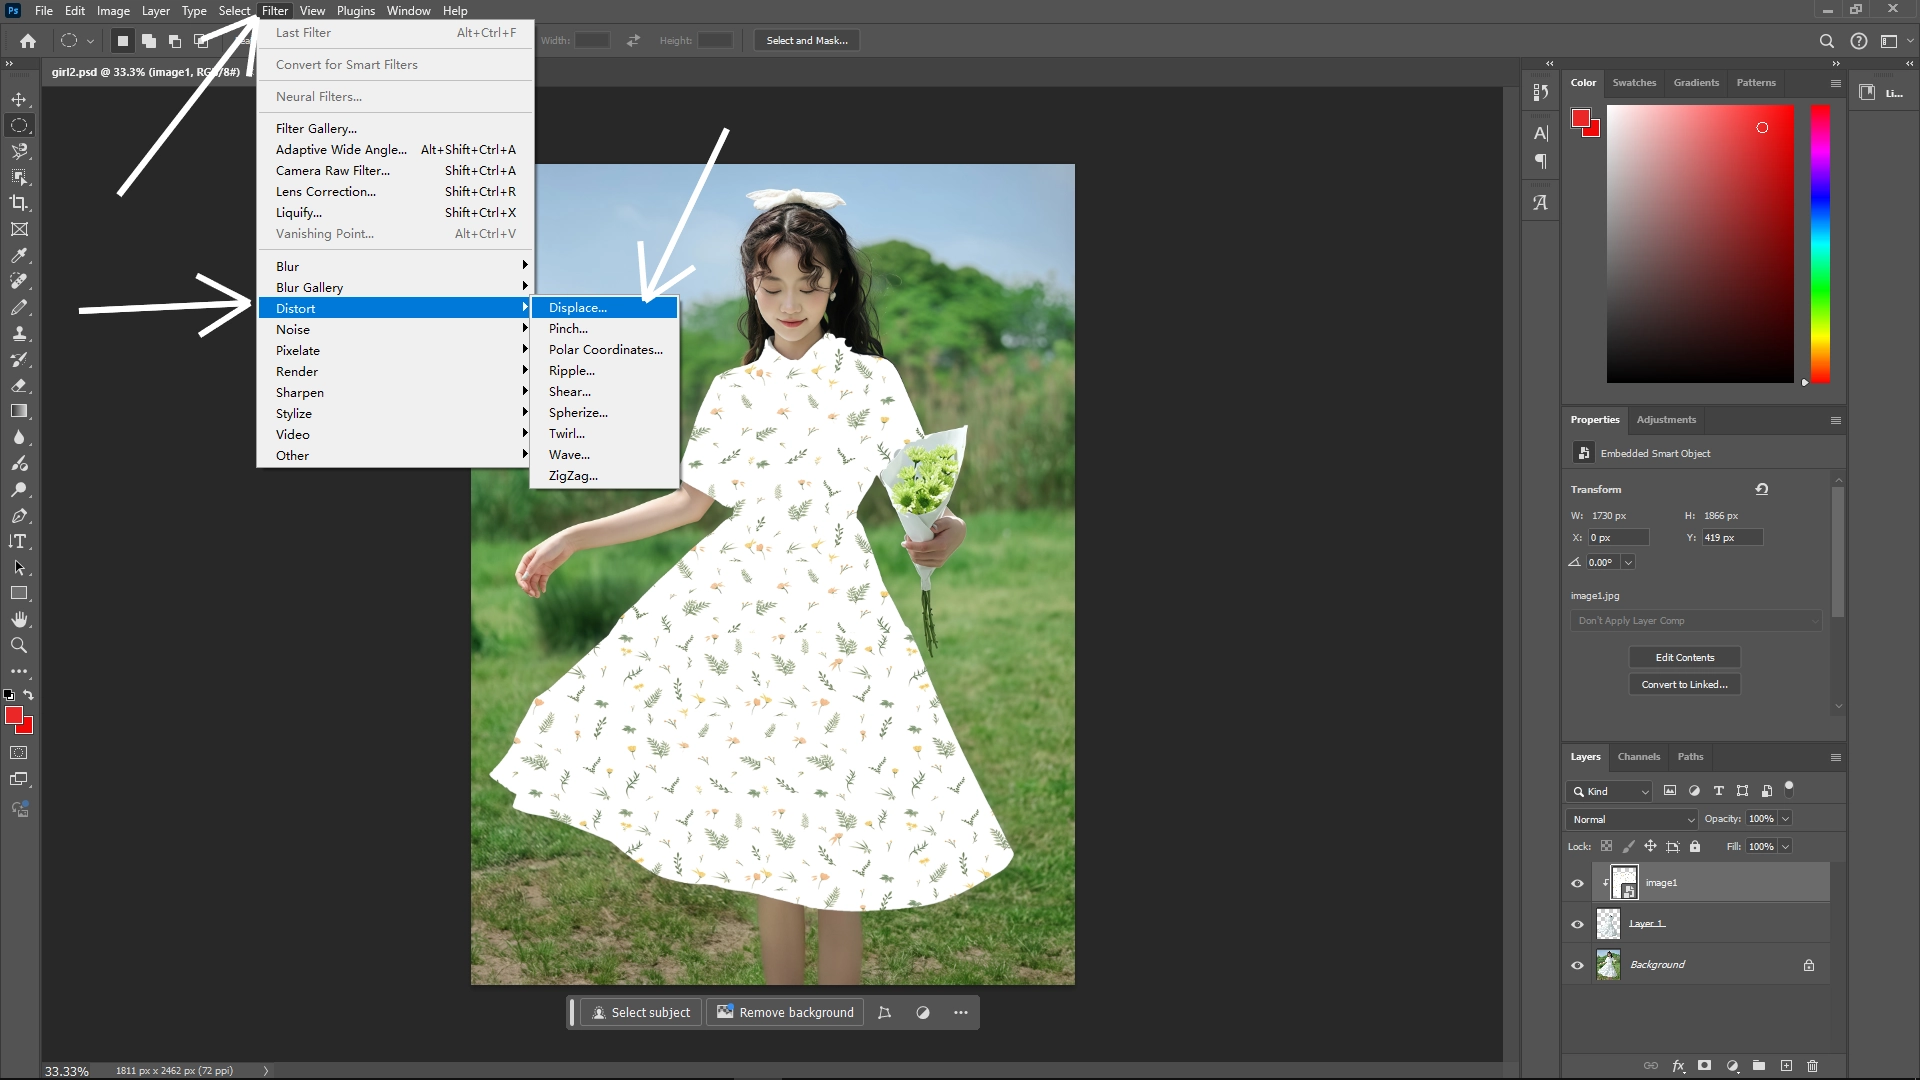
Task: Select the Crop tool
Action: [18, 203]
